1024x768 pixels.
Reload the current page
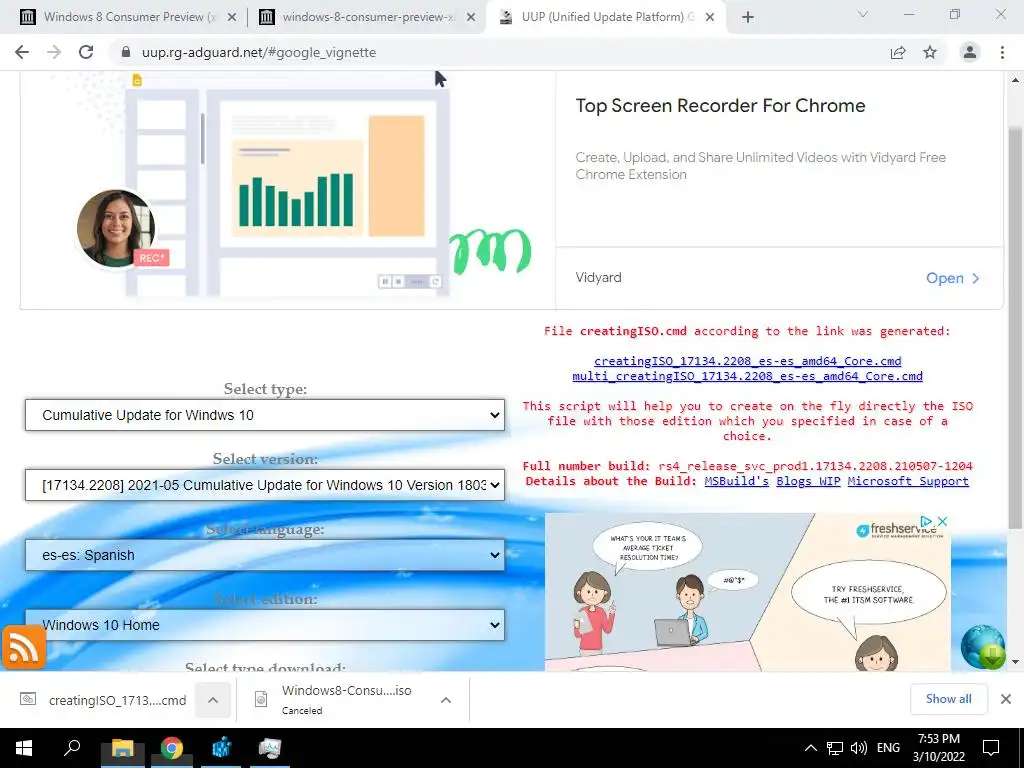(x=86, y=52)
